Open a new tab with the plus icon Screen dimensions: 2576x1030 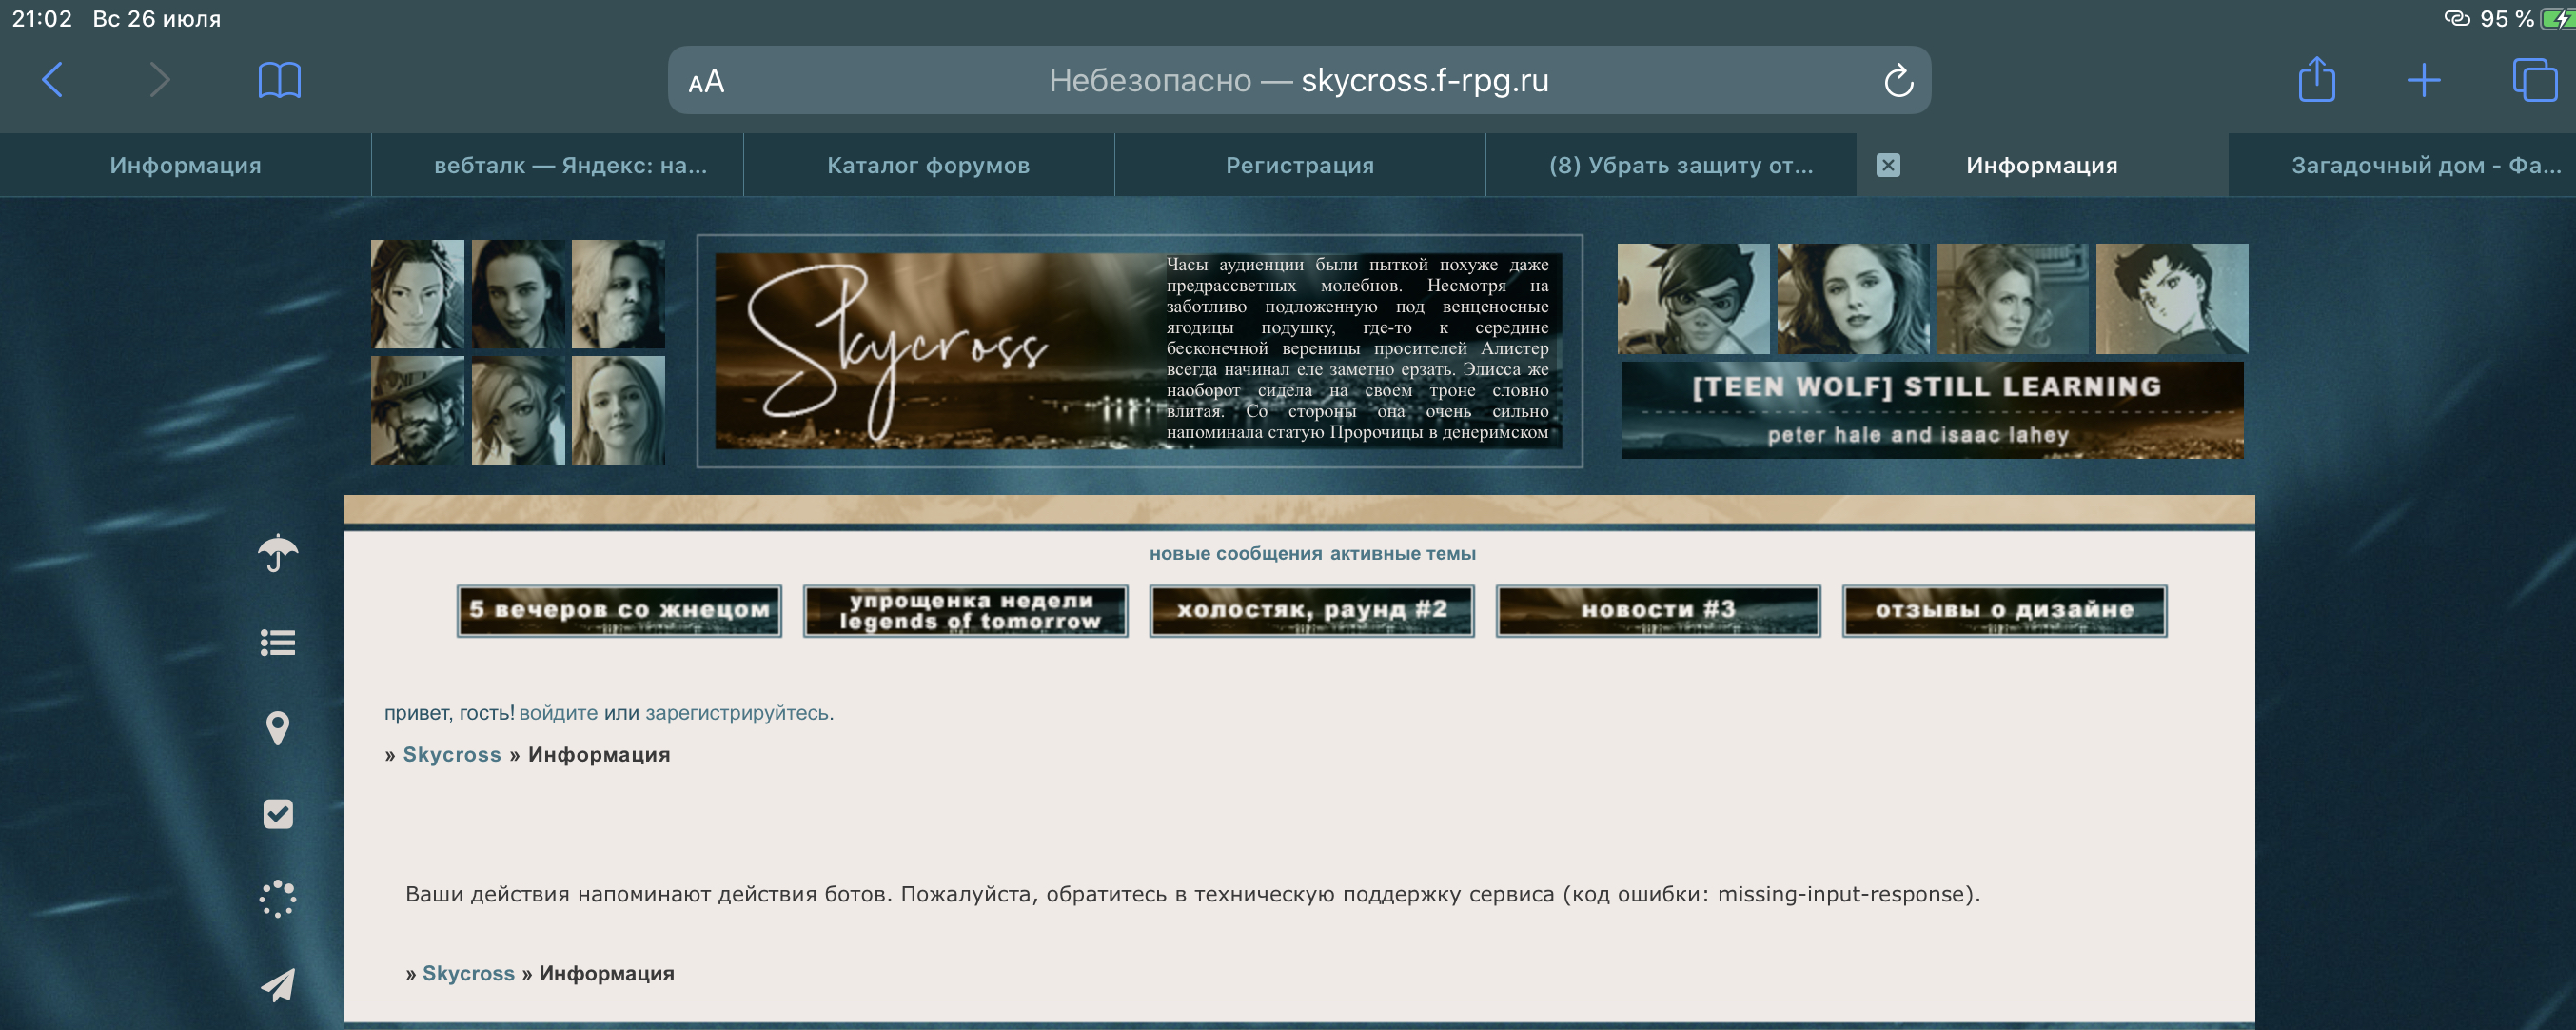[x=2424, y=80]
